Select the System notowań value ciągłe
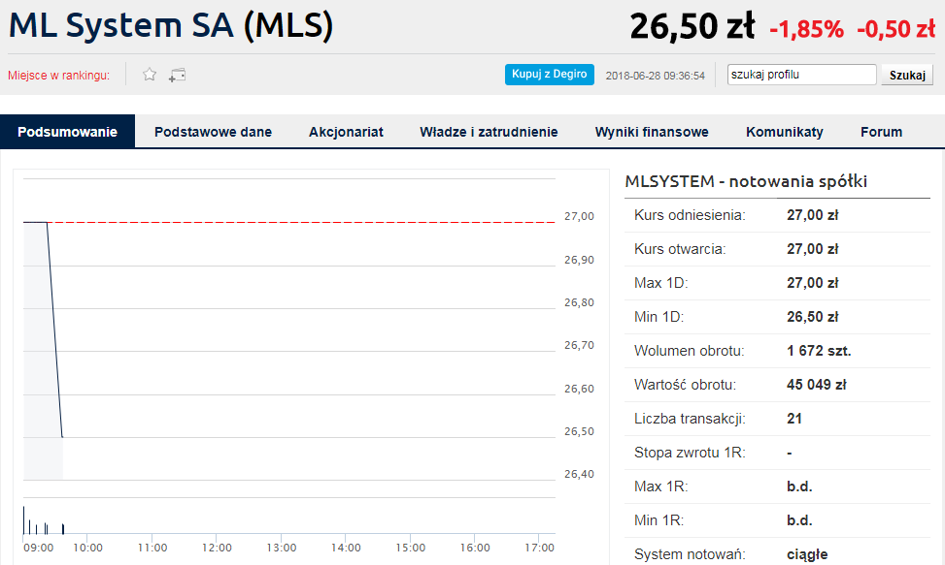Viewport: 945px width, 565px height. (807, 554)
